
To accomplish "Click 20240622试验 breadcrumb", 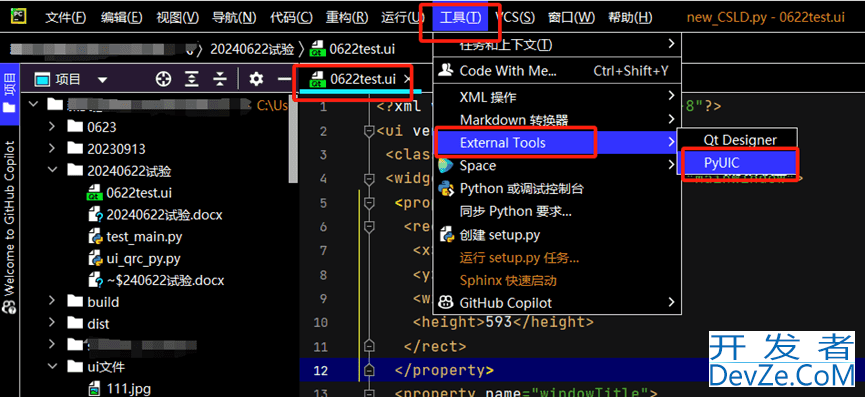I will tap(252, 49).
